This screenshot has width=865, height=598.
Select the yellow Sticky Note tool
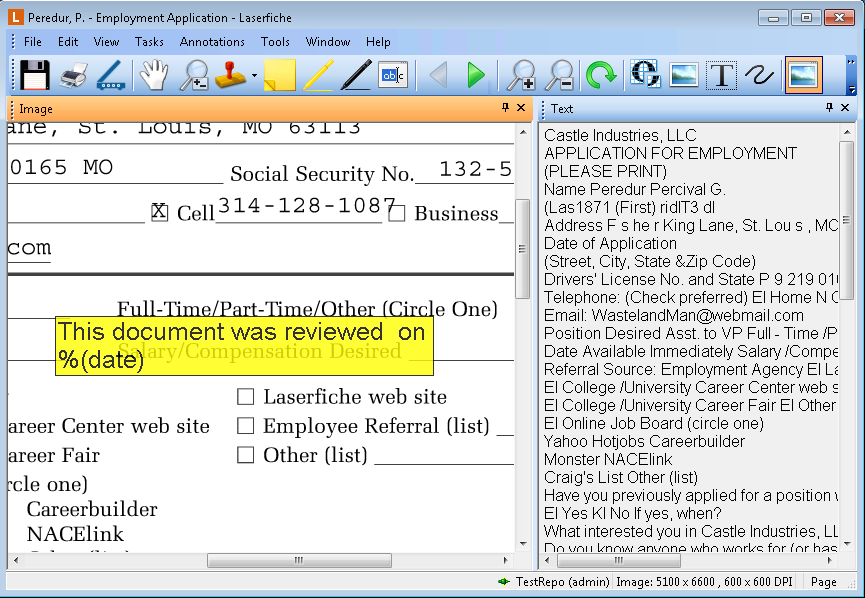click(x=280, y=75)
